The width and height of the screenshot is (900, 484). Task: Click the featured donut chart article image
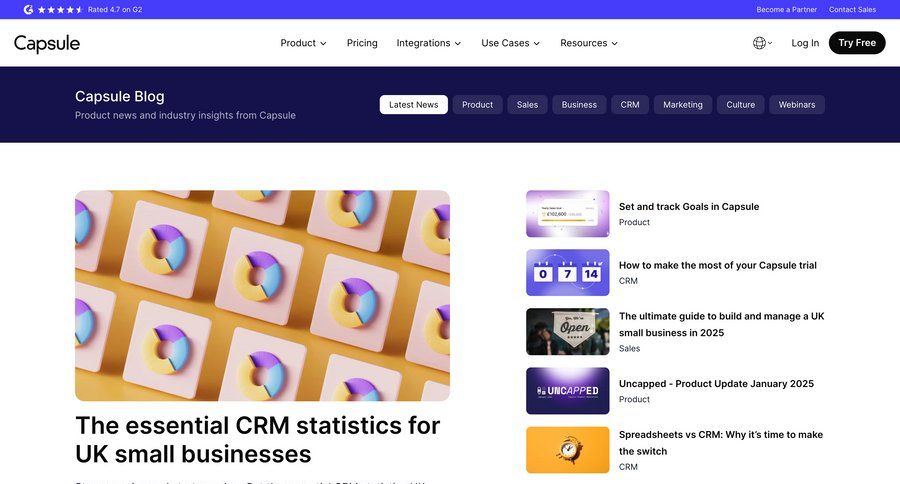point(262,296)
